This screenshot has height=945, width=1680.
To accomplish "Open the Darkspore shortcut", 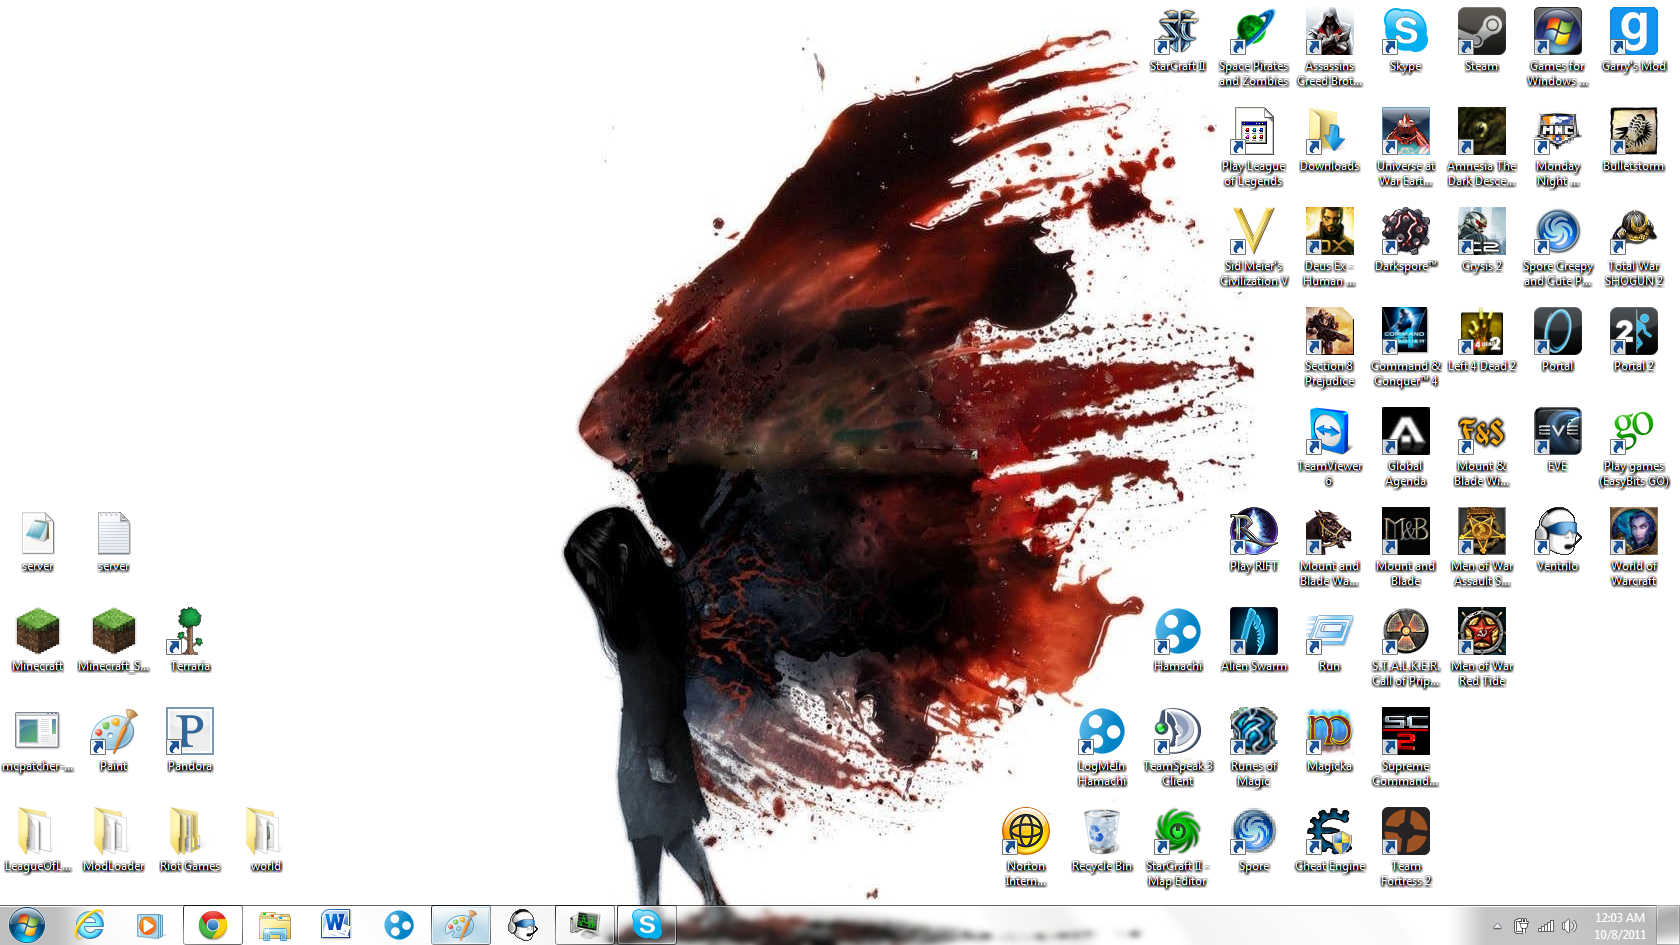I will 1405,241.
